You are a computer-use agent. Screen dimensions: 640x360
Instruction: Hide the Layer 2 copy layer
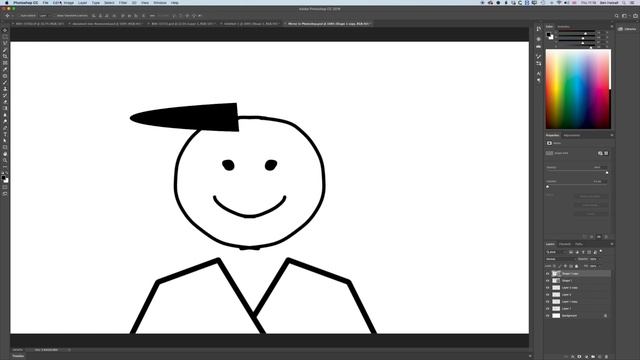(548, 288)
